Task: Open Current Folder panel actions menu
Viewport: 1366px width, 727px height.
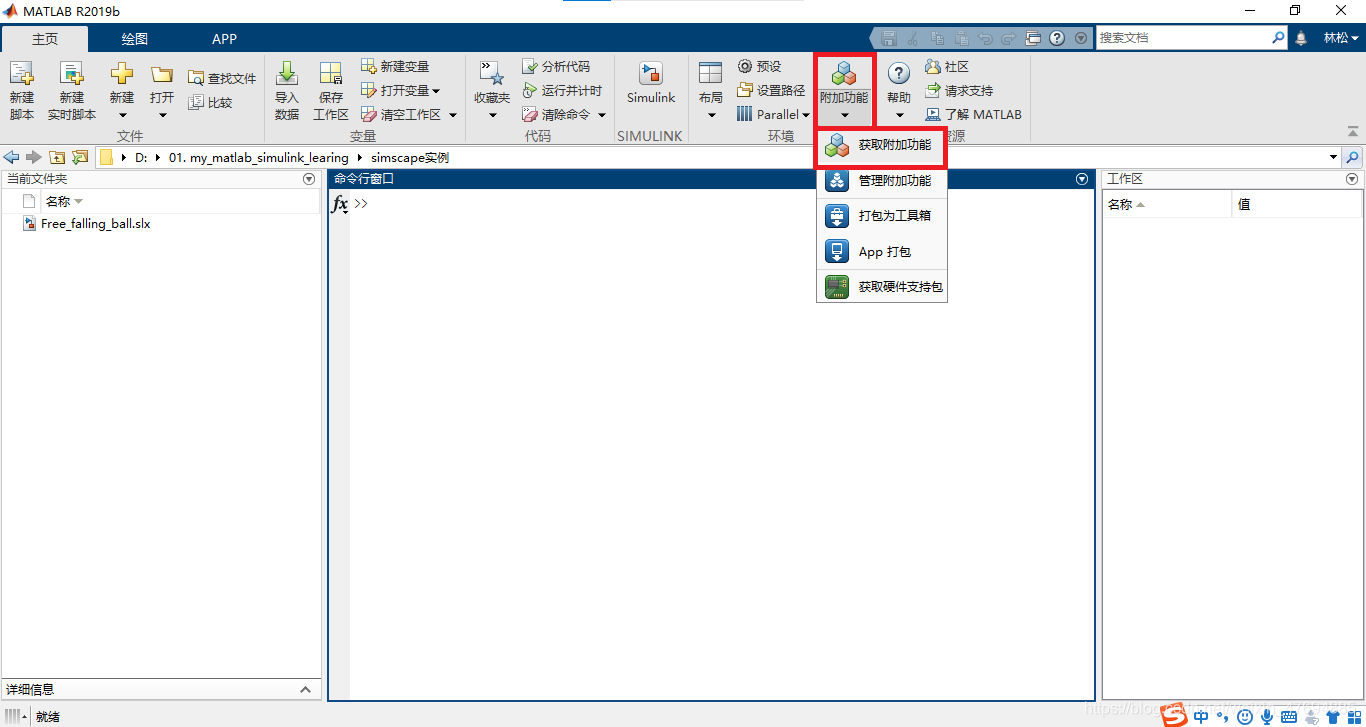Action: 309,179
